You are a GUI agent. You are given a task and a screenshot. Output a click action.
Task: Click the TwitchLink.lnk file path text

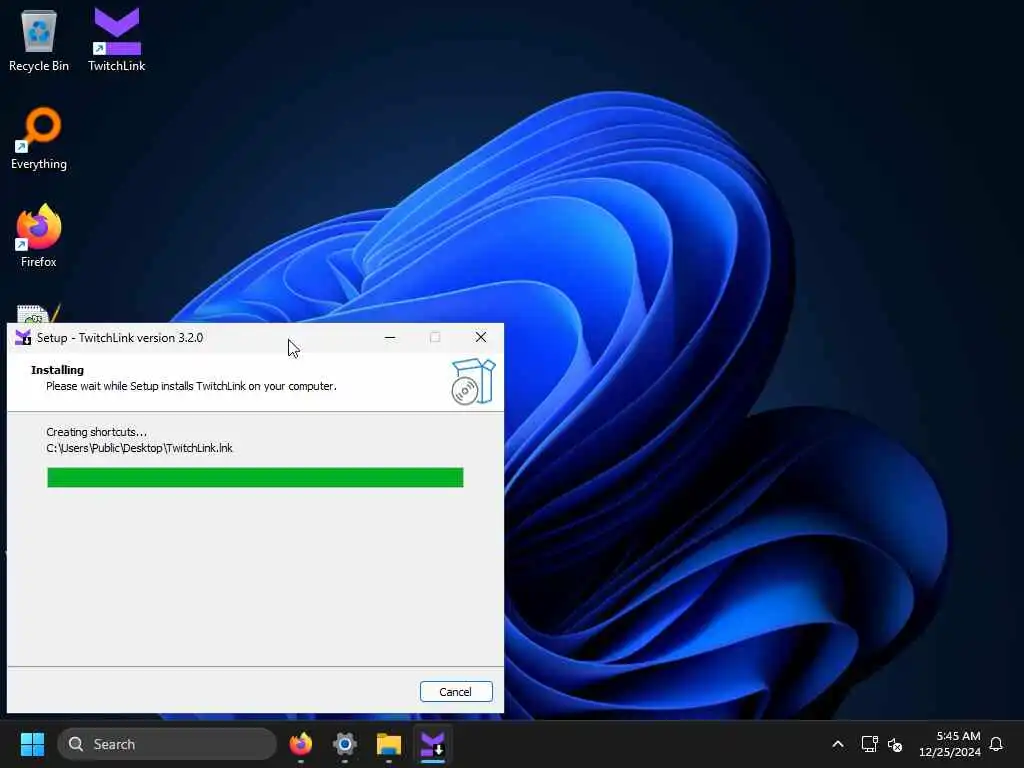click(x=139, y=448)
